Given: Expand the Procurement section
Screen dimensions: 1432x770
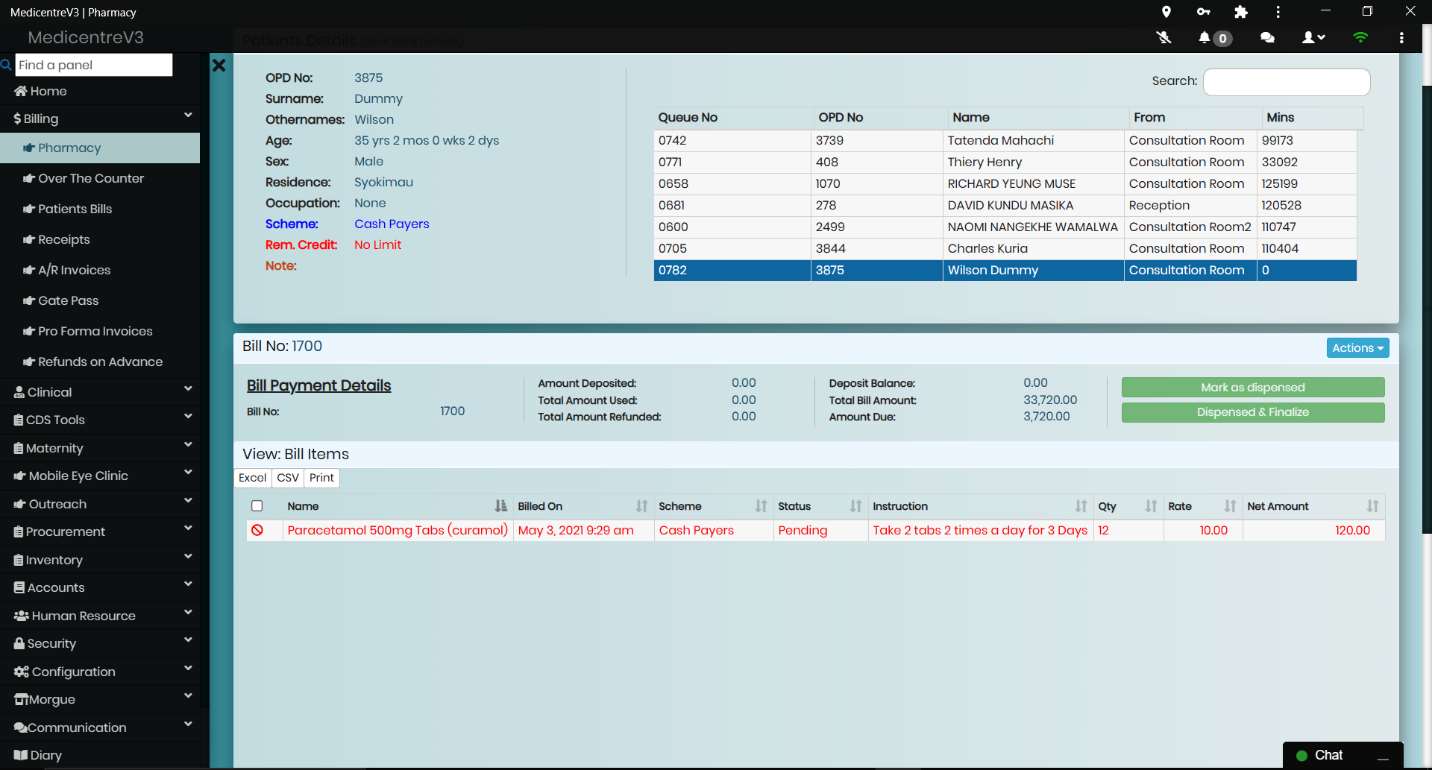Looking at the screenshot, I should (100, 532).
